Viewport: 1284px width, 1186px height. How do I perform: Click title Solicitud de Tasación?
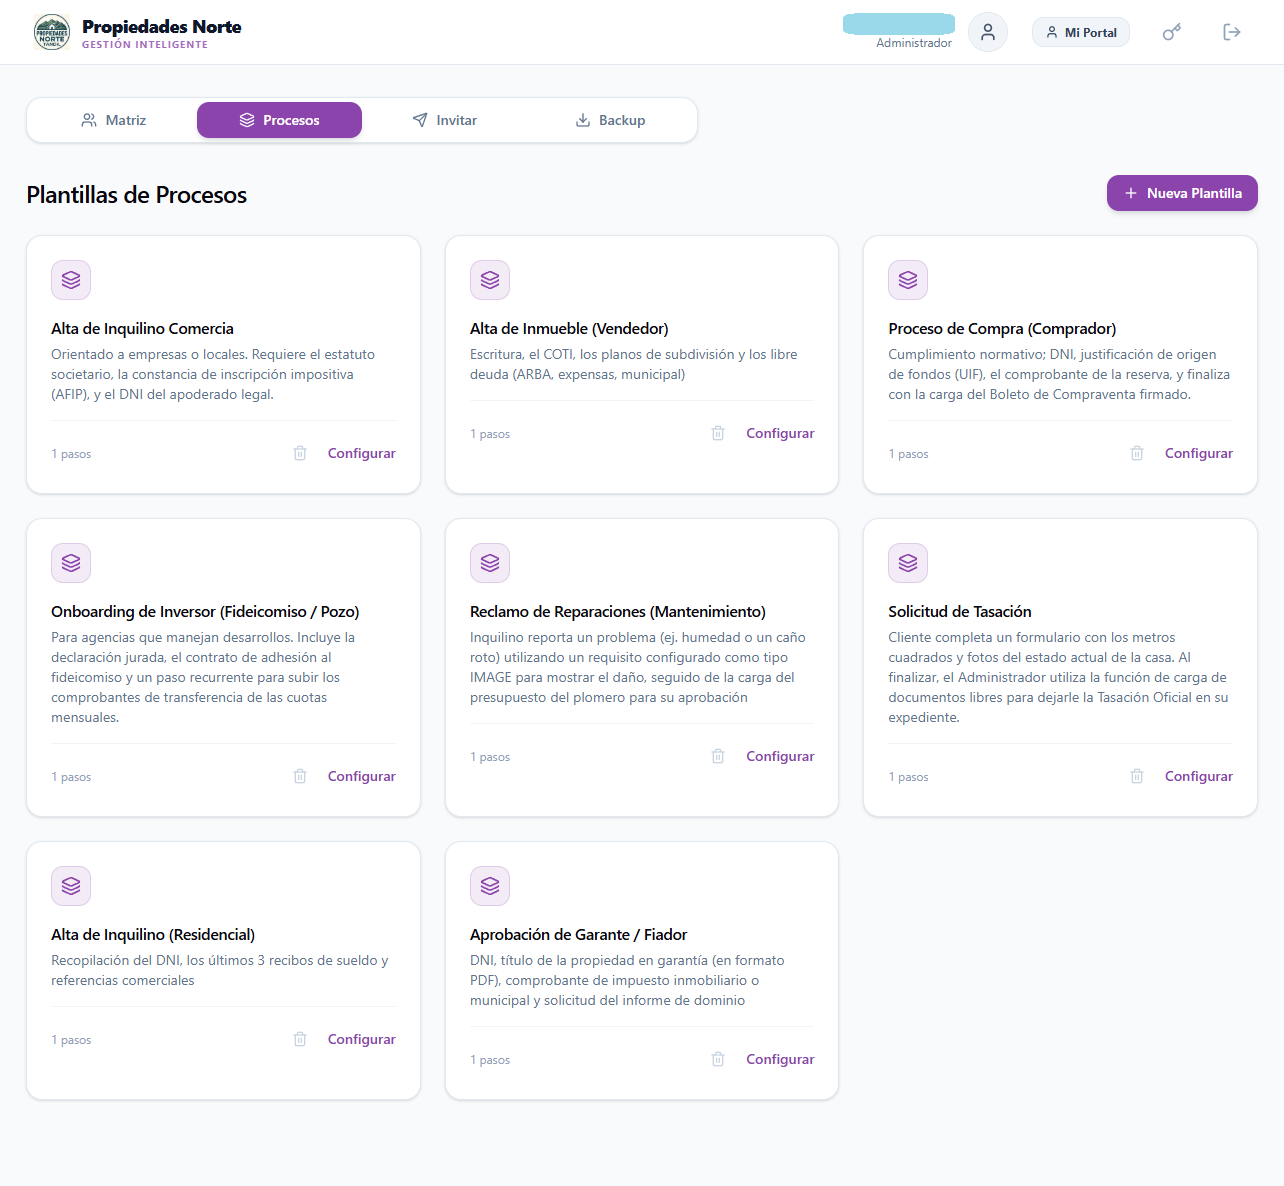[960, 611]
